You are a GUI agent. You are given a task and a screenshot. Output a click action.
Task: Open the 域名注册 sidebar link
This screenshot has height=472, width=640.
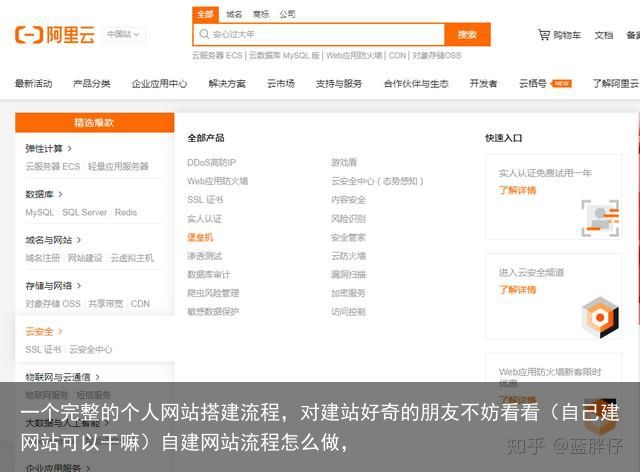[42, 258]
